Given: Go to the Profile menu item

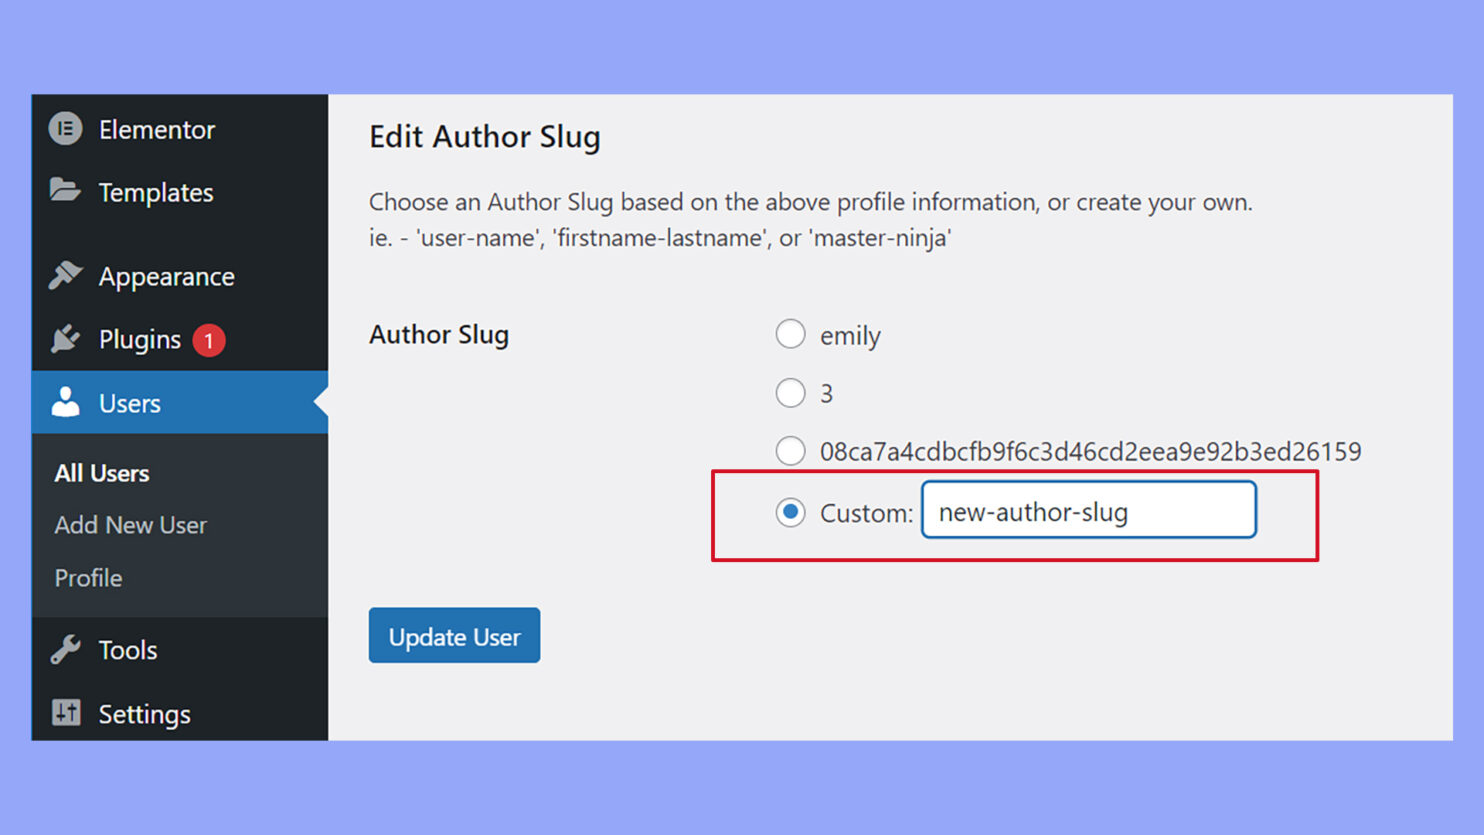Looking at the screenshot, I should pyautogui.click(x=87, y=578).
